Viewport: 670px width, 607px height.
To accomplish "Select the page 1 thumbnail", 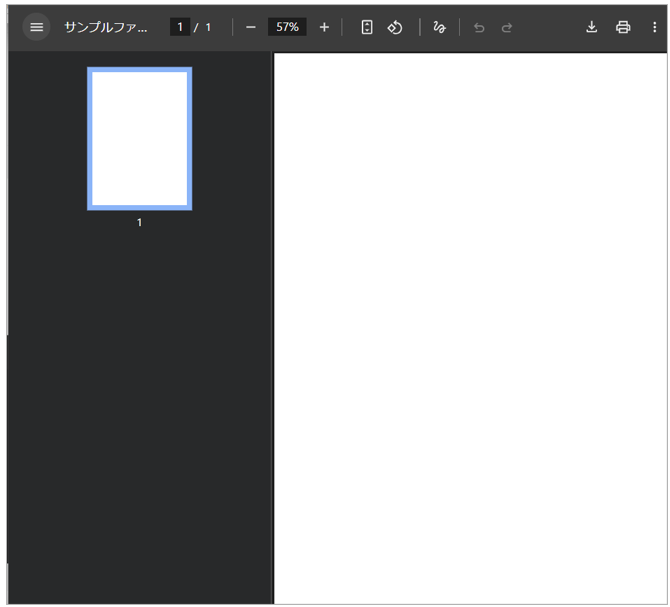I will point(139,138).
